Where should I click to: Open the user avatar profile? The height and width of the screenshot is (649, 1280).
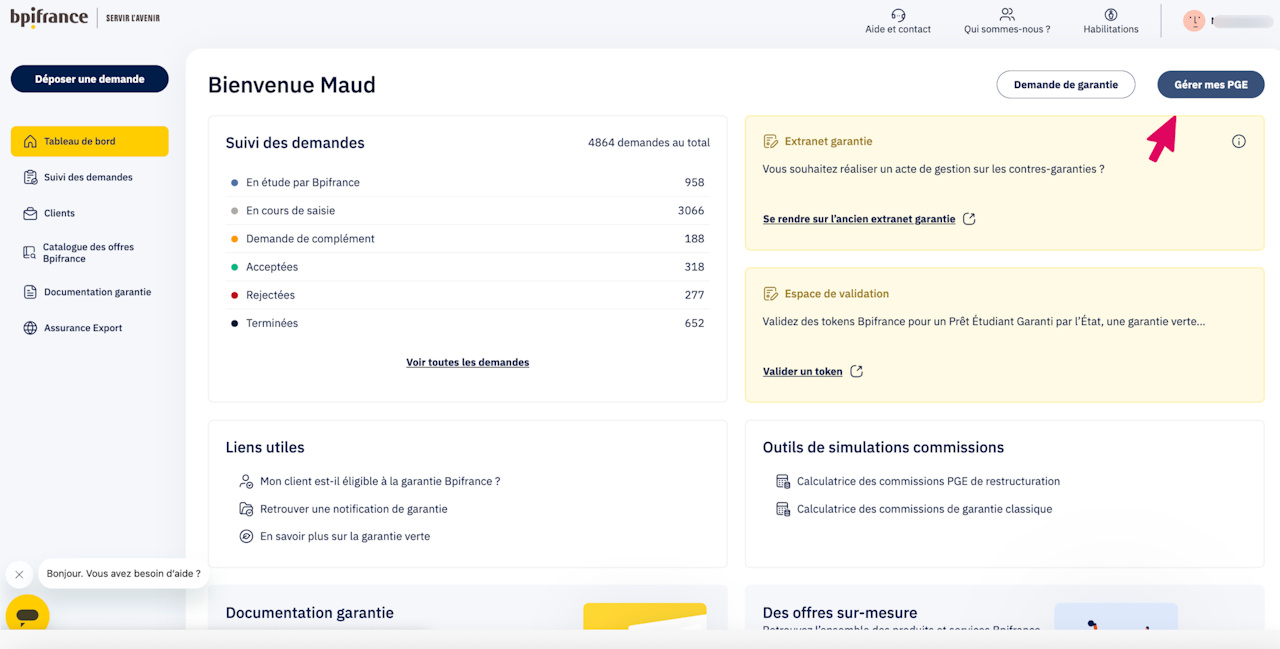1194,20
